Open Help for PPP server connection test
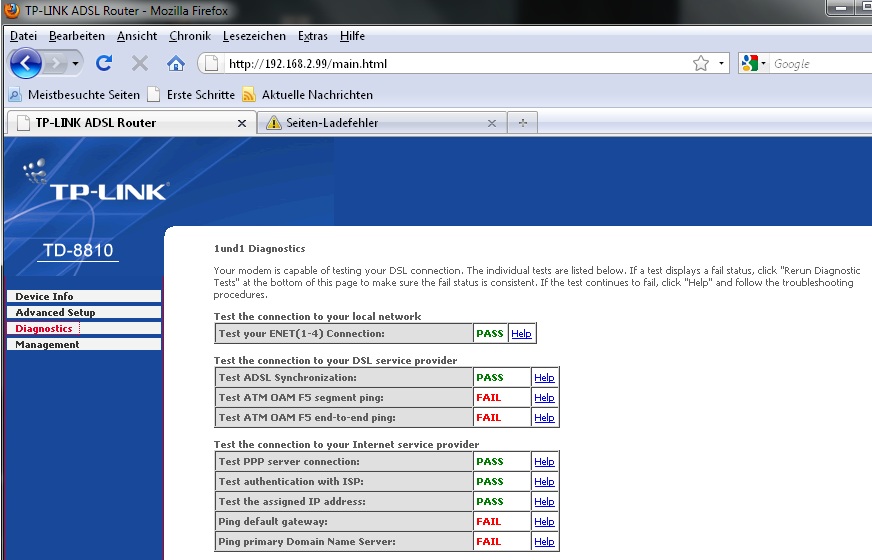Viewport: 872px width, 560px height. click(544, 462)
